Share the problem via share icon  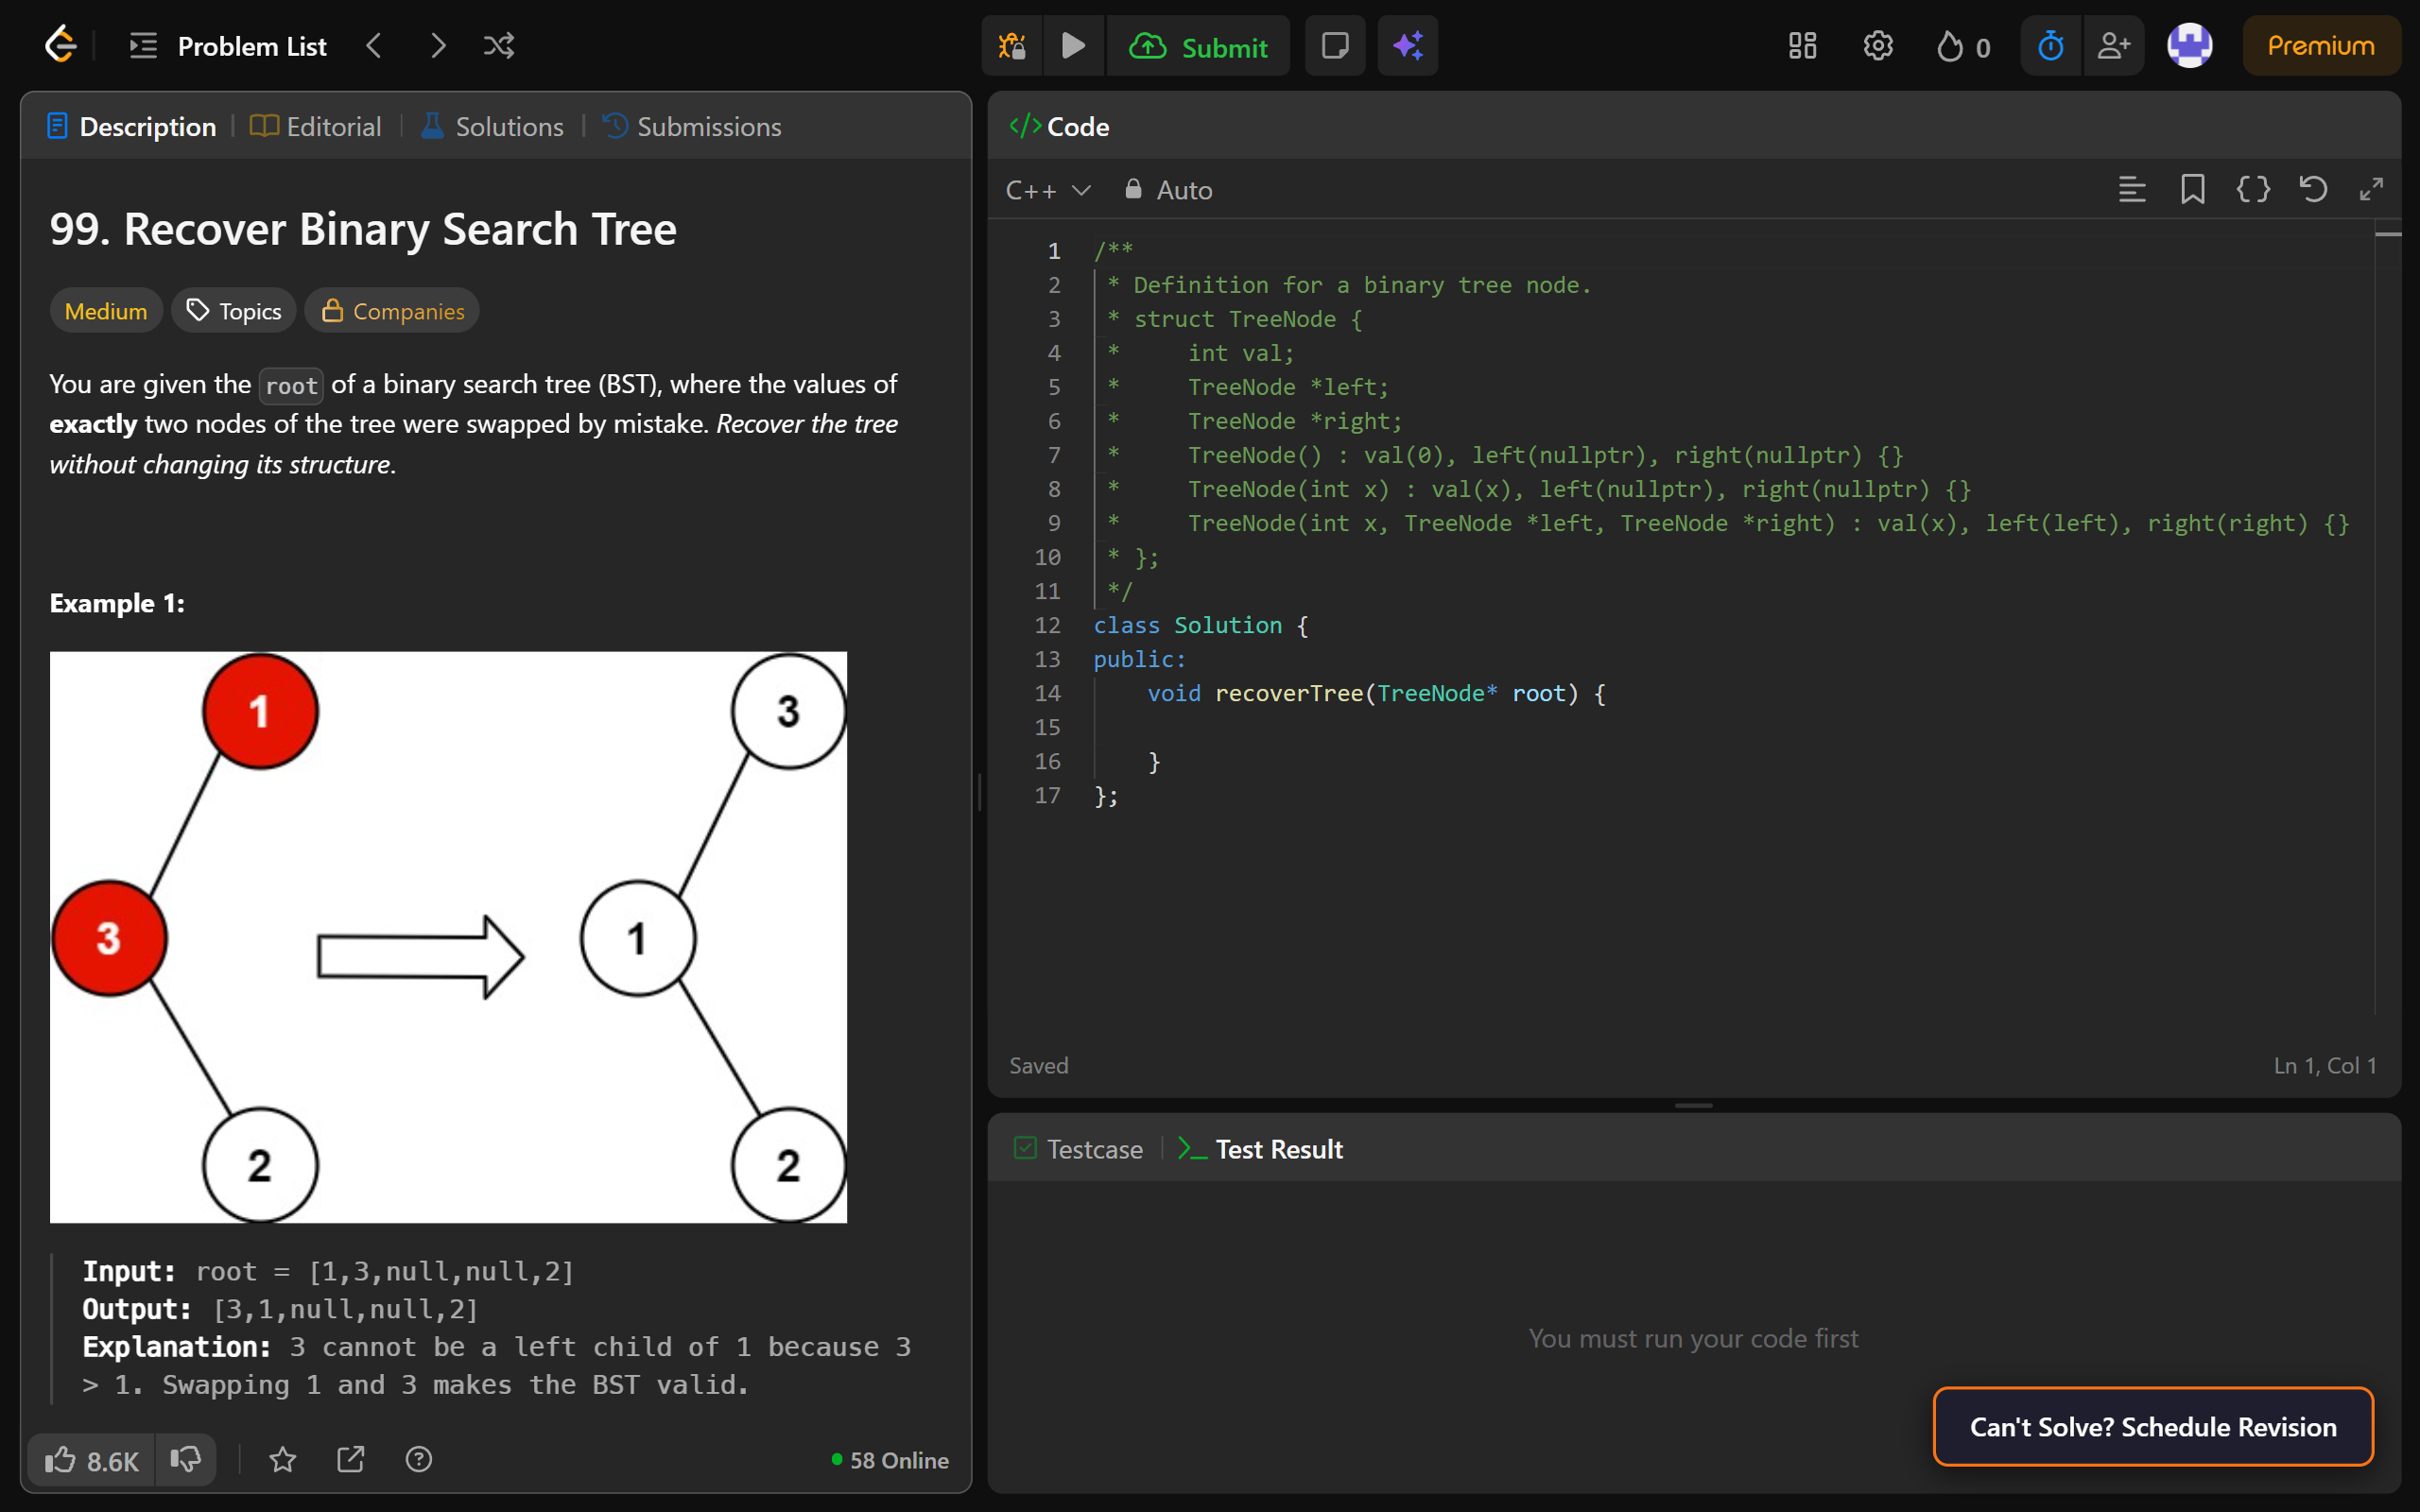point(350,1460)
